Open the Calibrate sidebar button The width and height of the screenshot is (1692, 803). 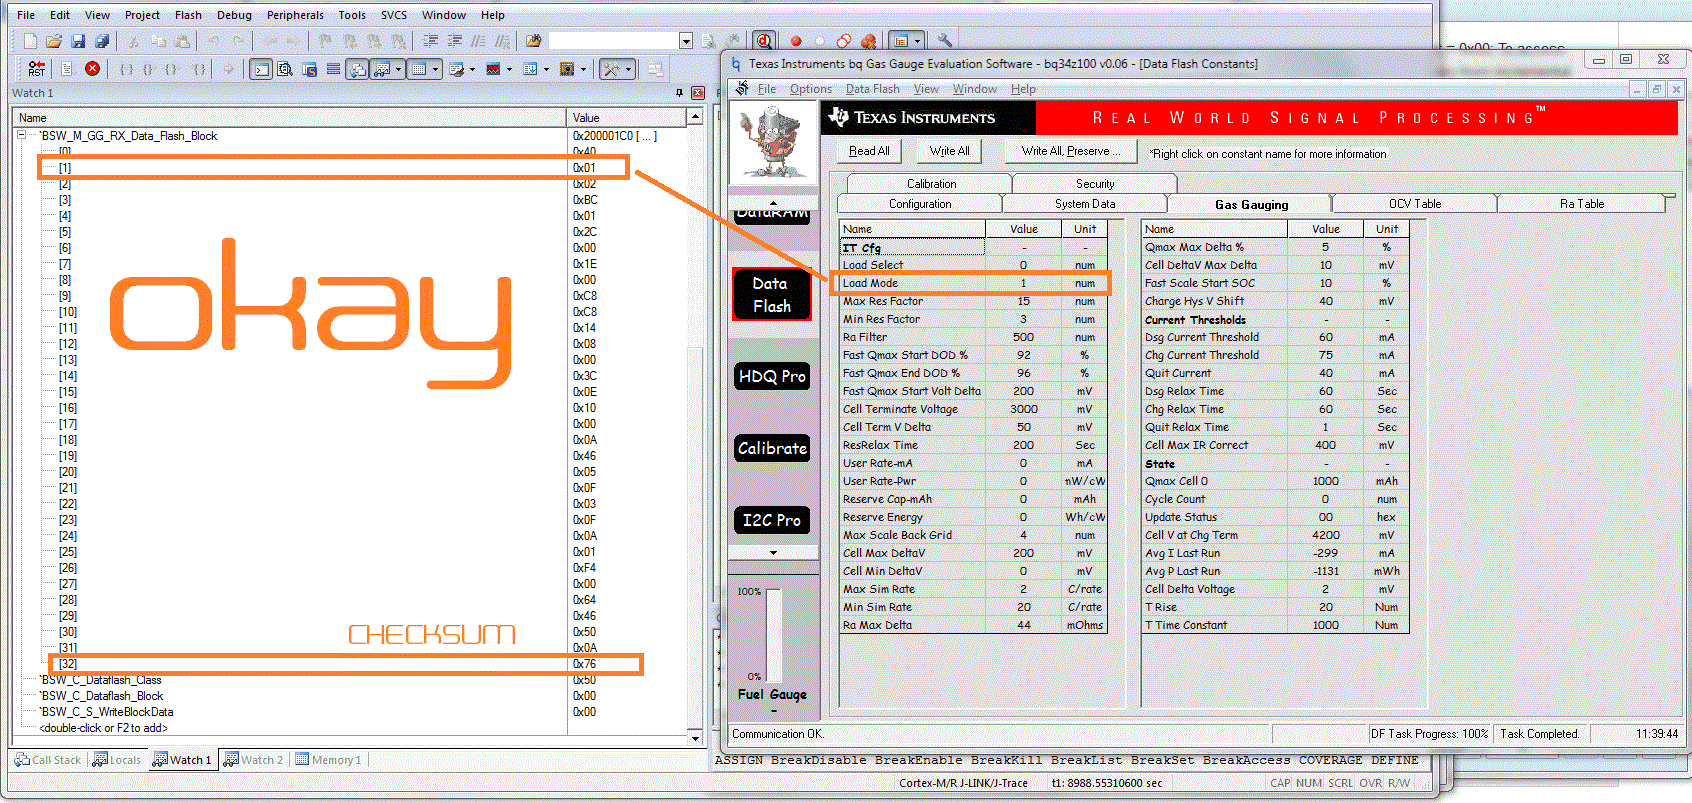[x=771, y=448]
